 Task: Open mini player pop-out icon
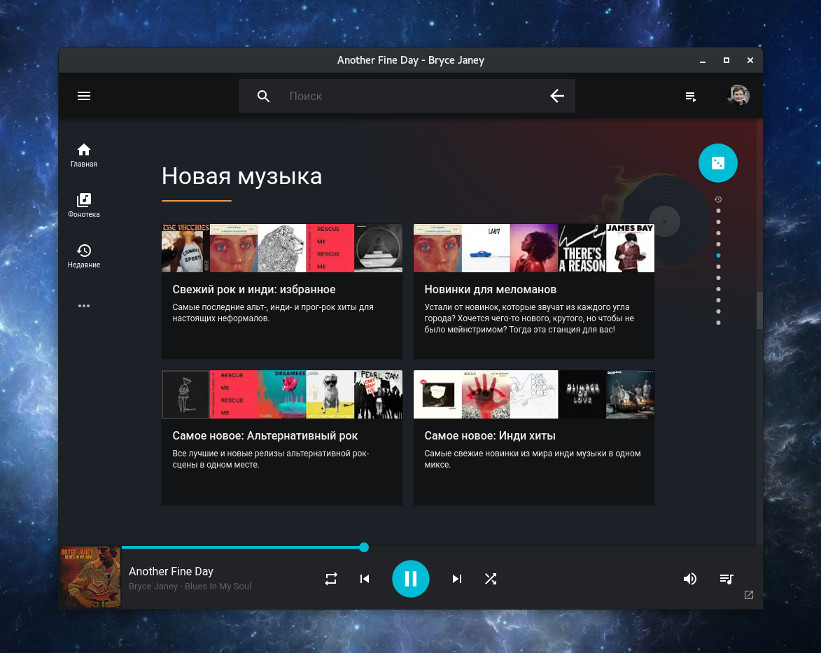749,595
